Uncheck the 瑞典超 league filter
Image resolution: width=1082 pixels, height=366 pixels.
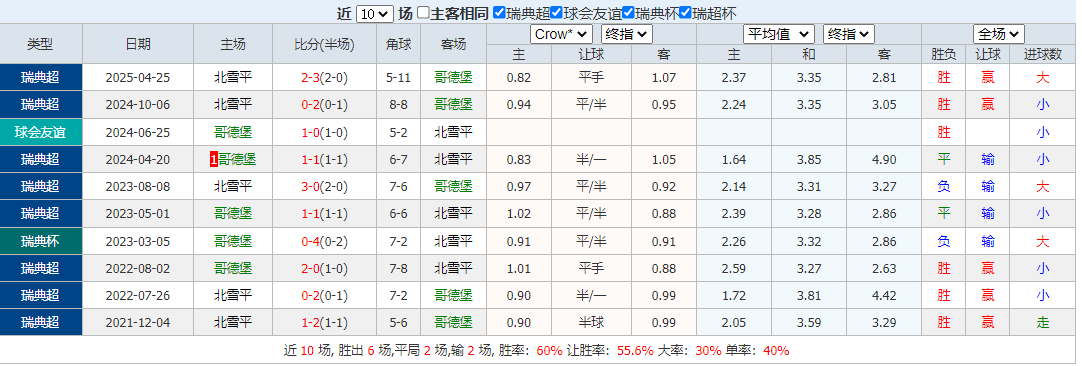click(500, 13)
